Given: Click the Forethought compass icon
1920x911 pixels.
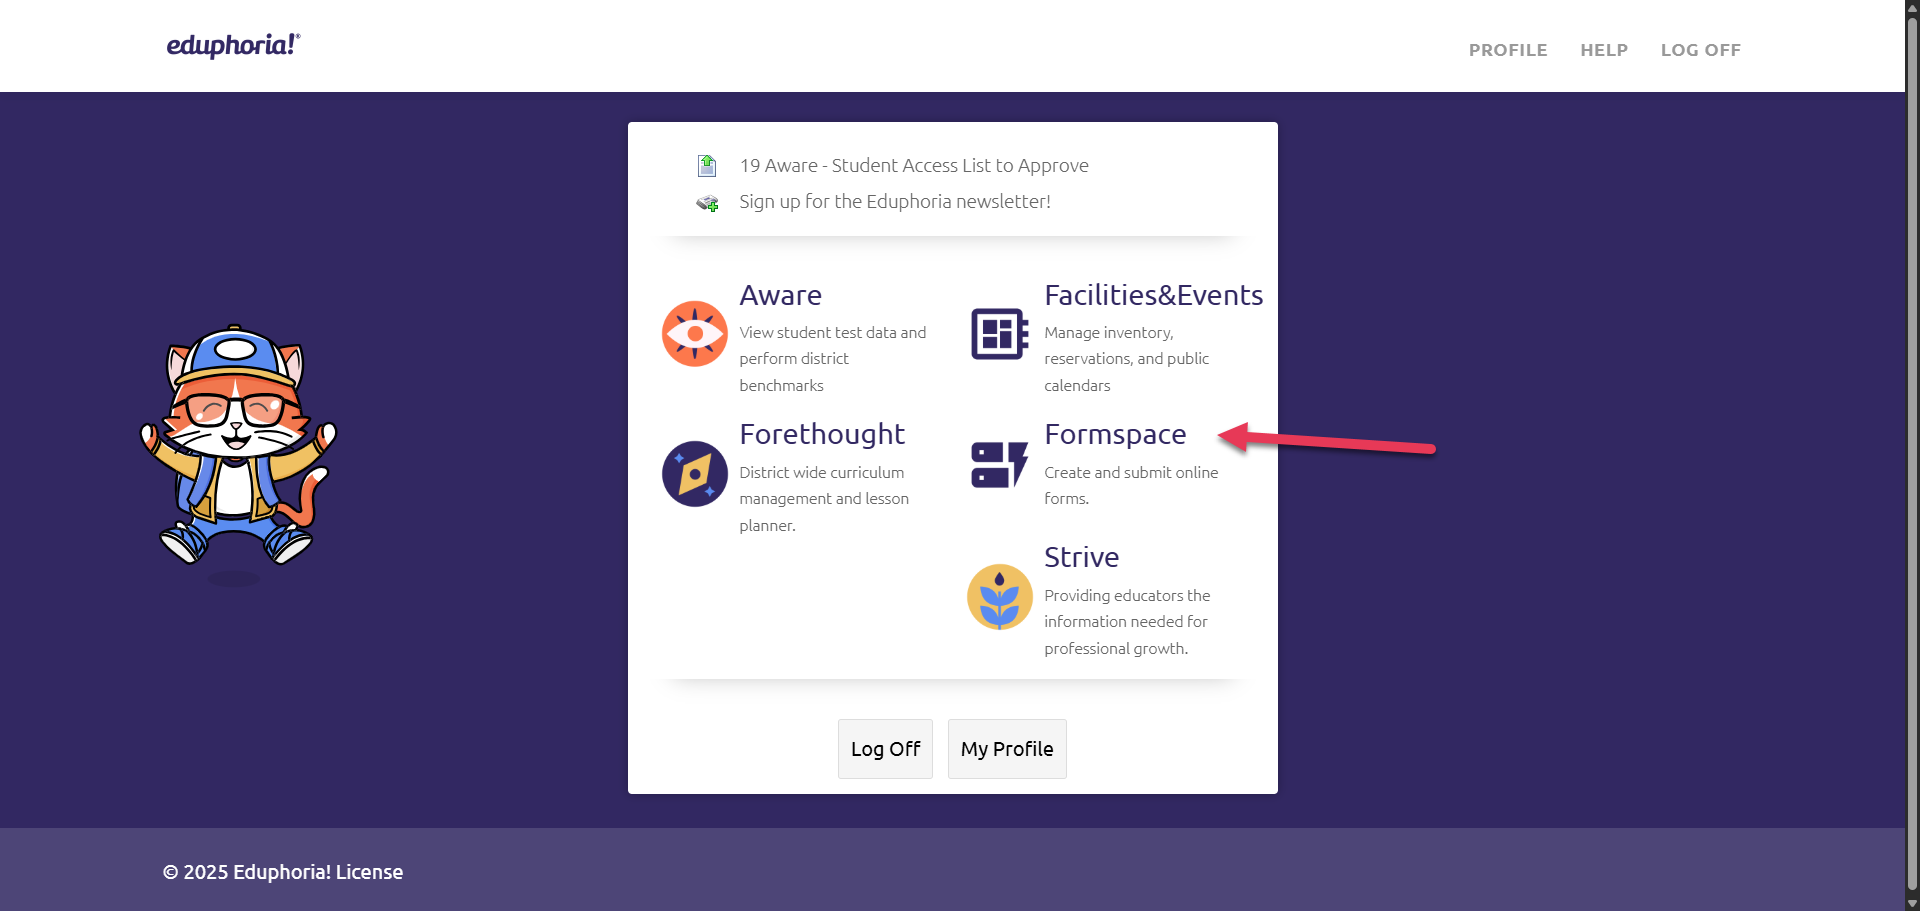Looking at the screenshot, I should click(694, 474).
